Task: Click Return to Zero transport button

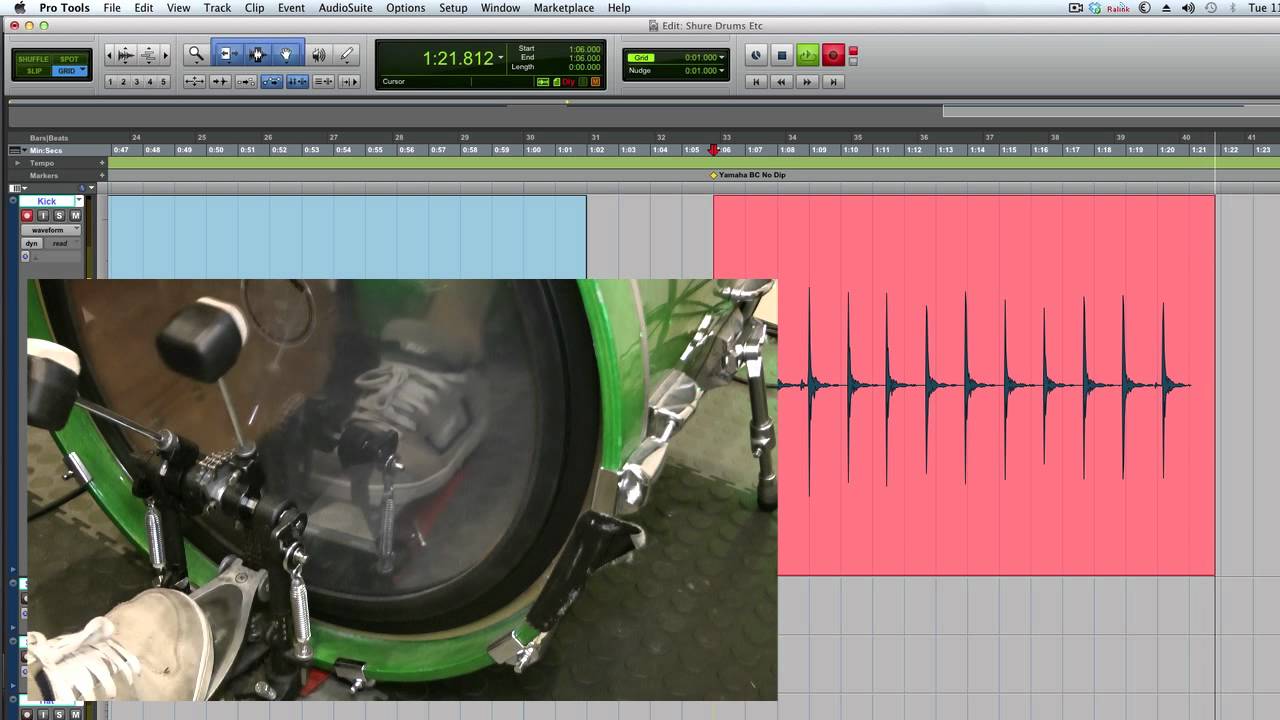Action: pyautogui.click(x=756, y=82)
